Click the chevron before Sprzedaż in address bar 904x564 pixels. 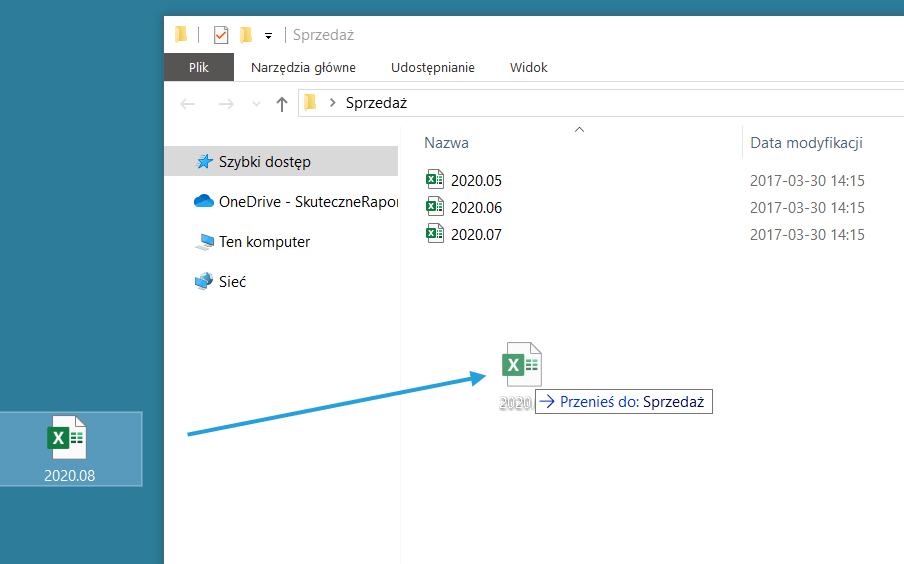click(332, 103)
